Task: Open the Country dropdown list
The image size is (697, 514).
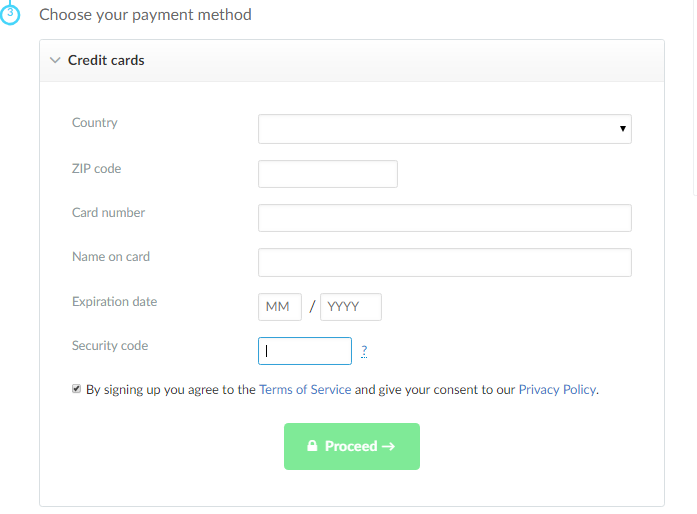Action: (x=445, y=129)
